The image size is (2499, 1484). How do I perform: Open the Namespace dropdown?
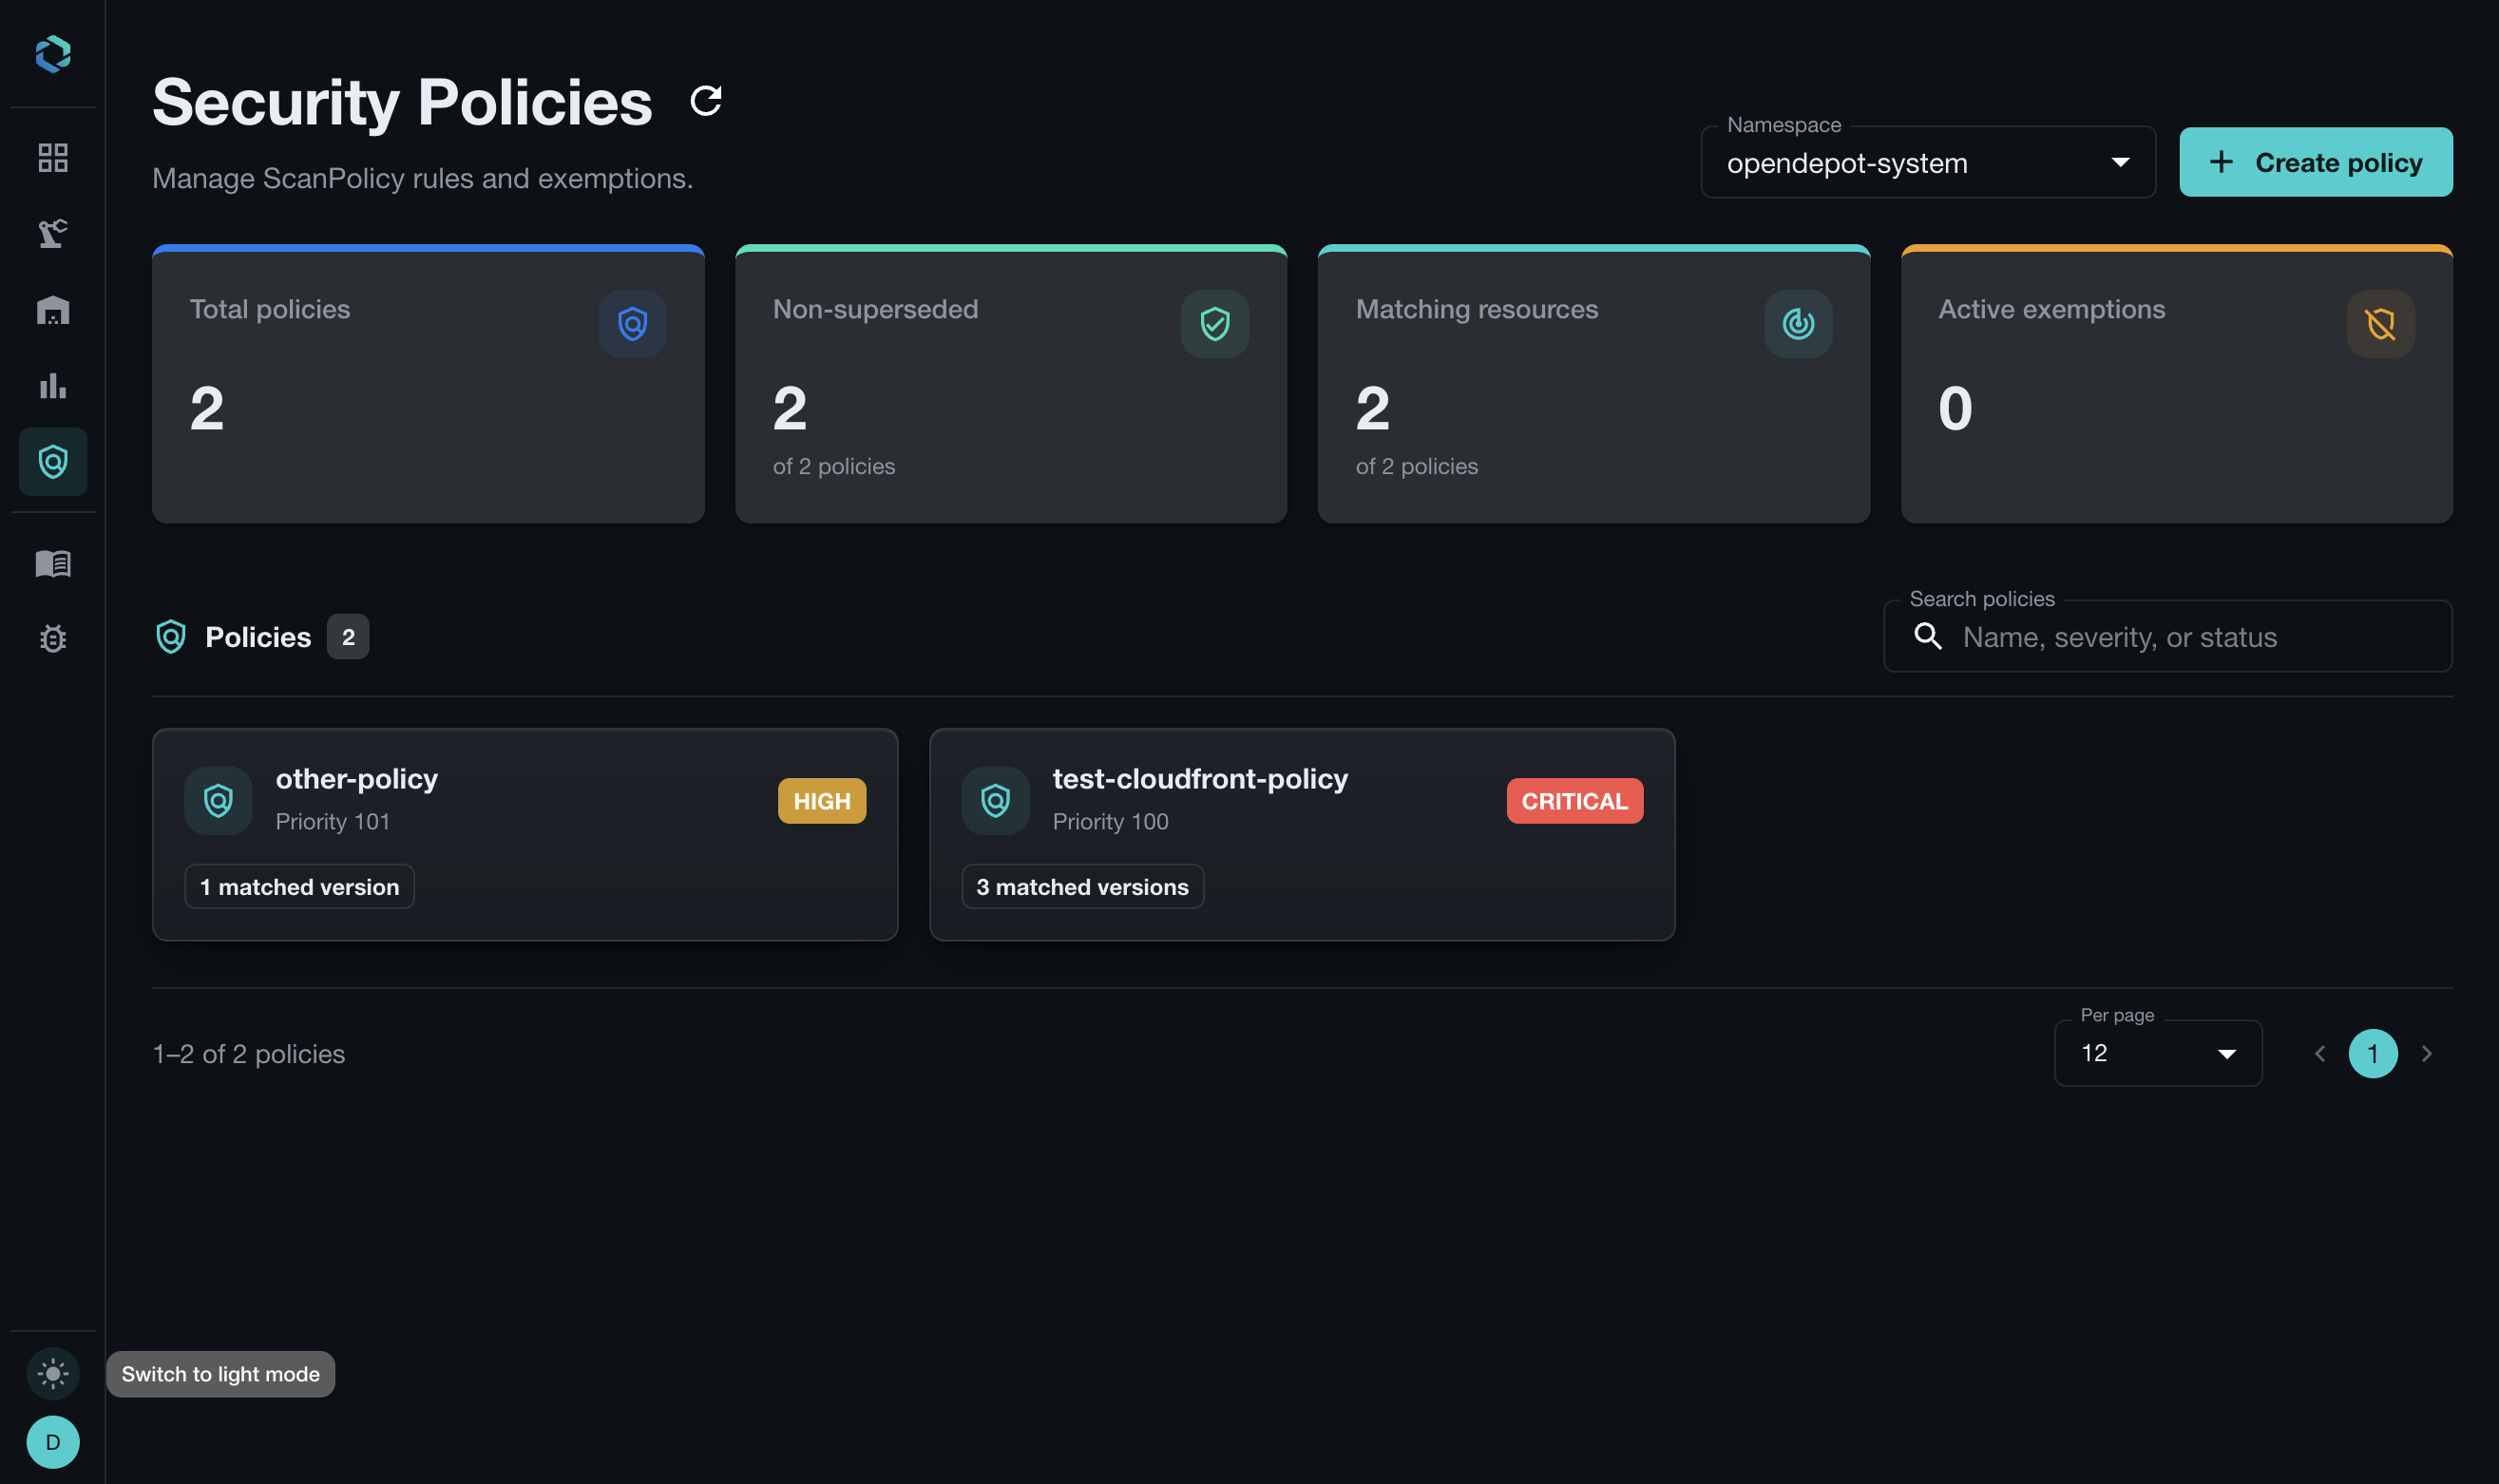[x=1928, y=162]
